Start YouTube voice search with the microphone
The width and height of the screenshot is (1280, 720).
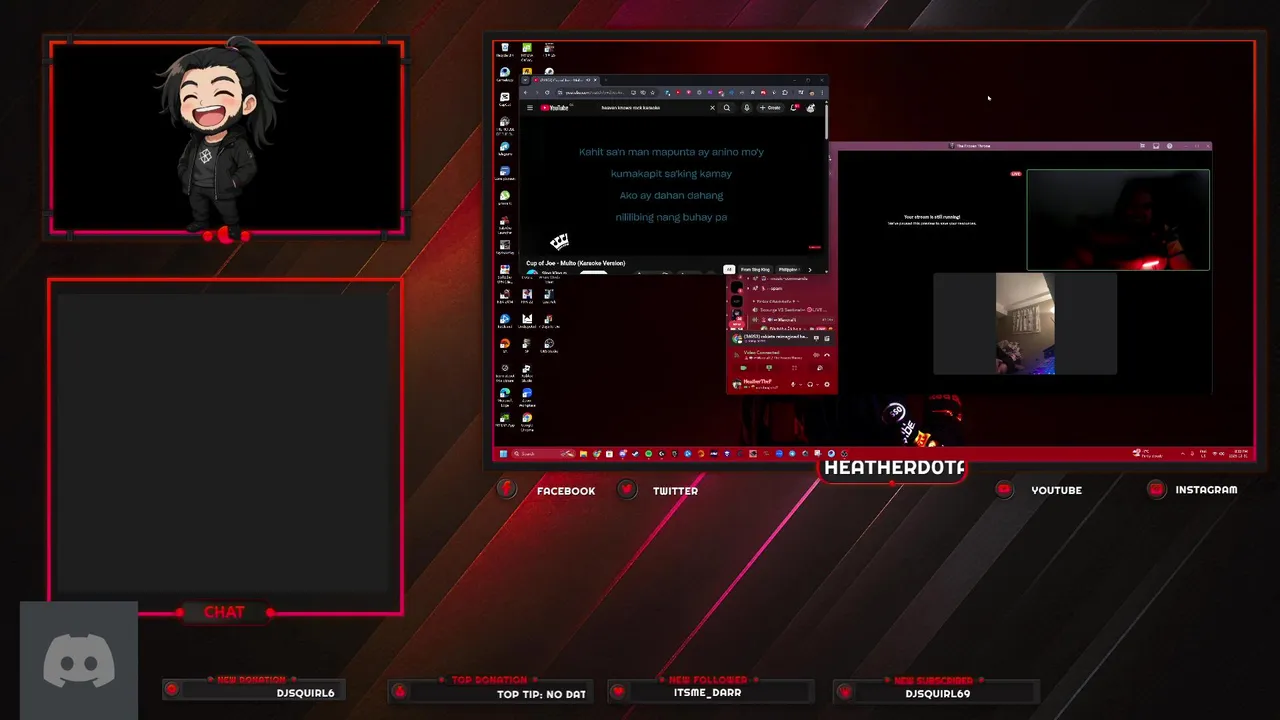pyautogui.click(x=747, y=108)
